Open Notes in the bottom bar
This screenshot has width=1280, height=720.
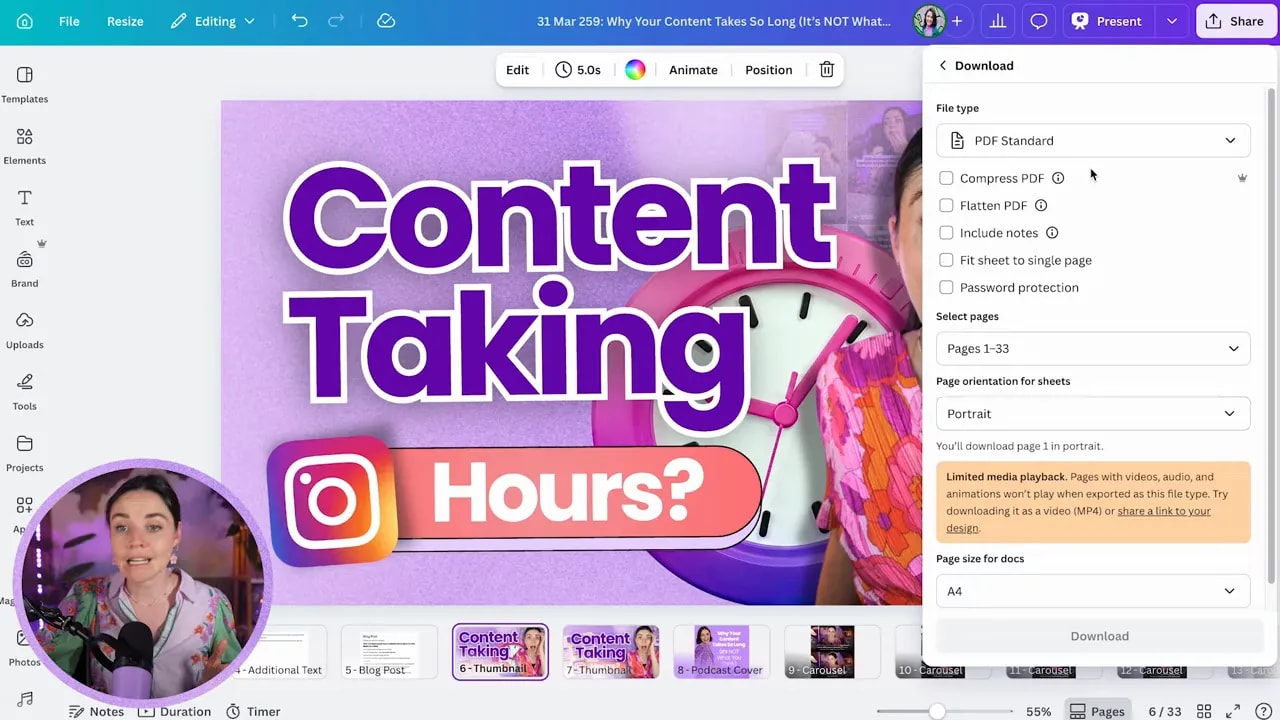[x=97, y=711]
